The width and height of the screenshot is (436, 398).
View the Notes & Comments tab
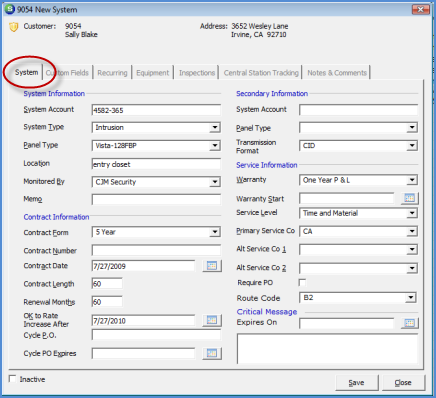[337, 73]
